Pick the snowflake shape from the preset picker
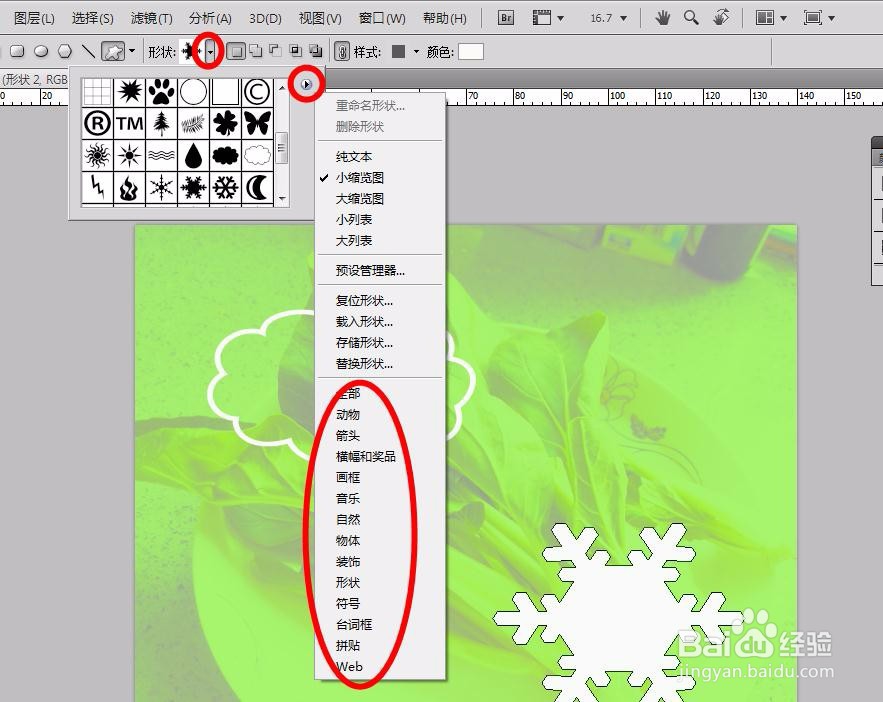Screen dimensions: 883x702 click(x=191, y=186)
